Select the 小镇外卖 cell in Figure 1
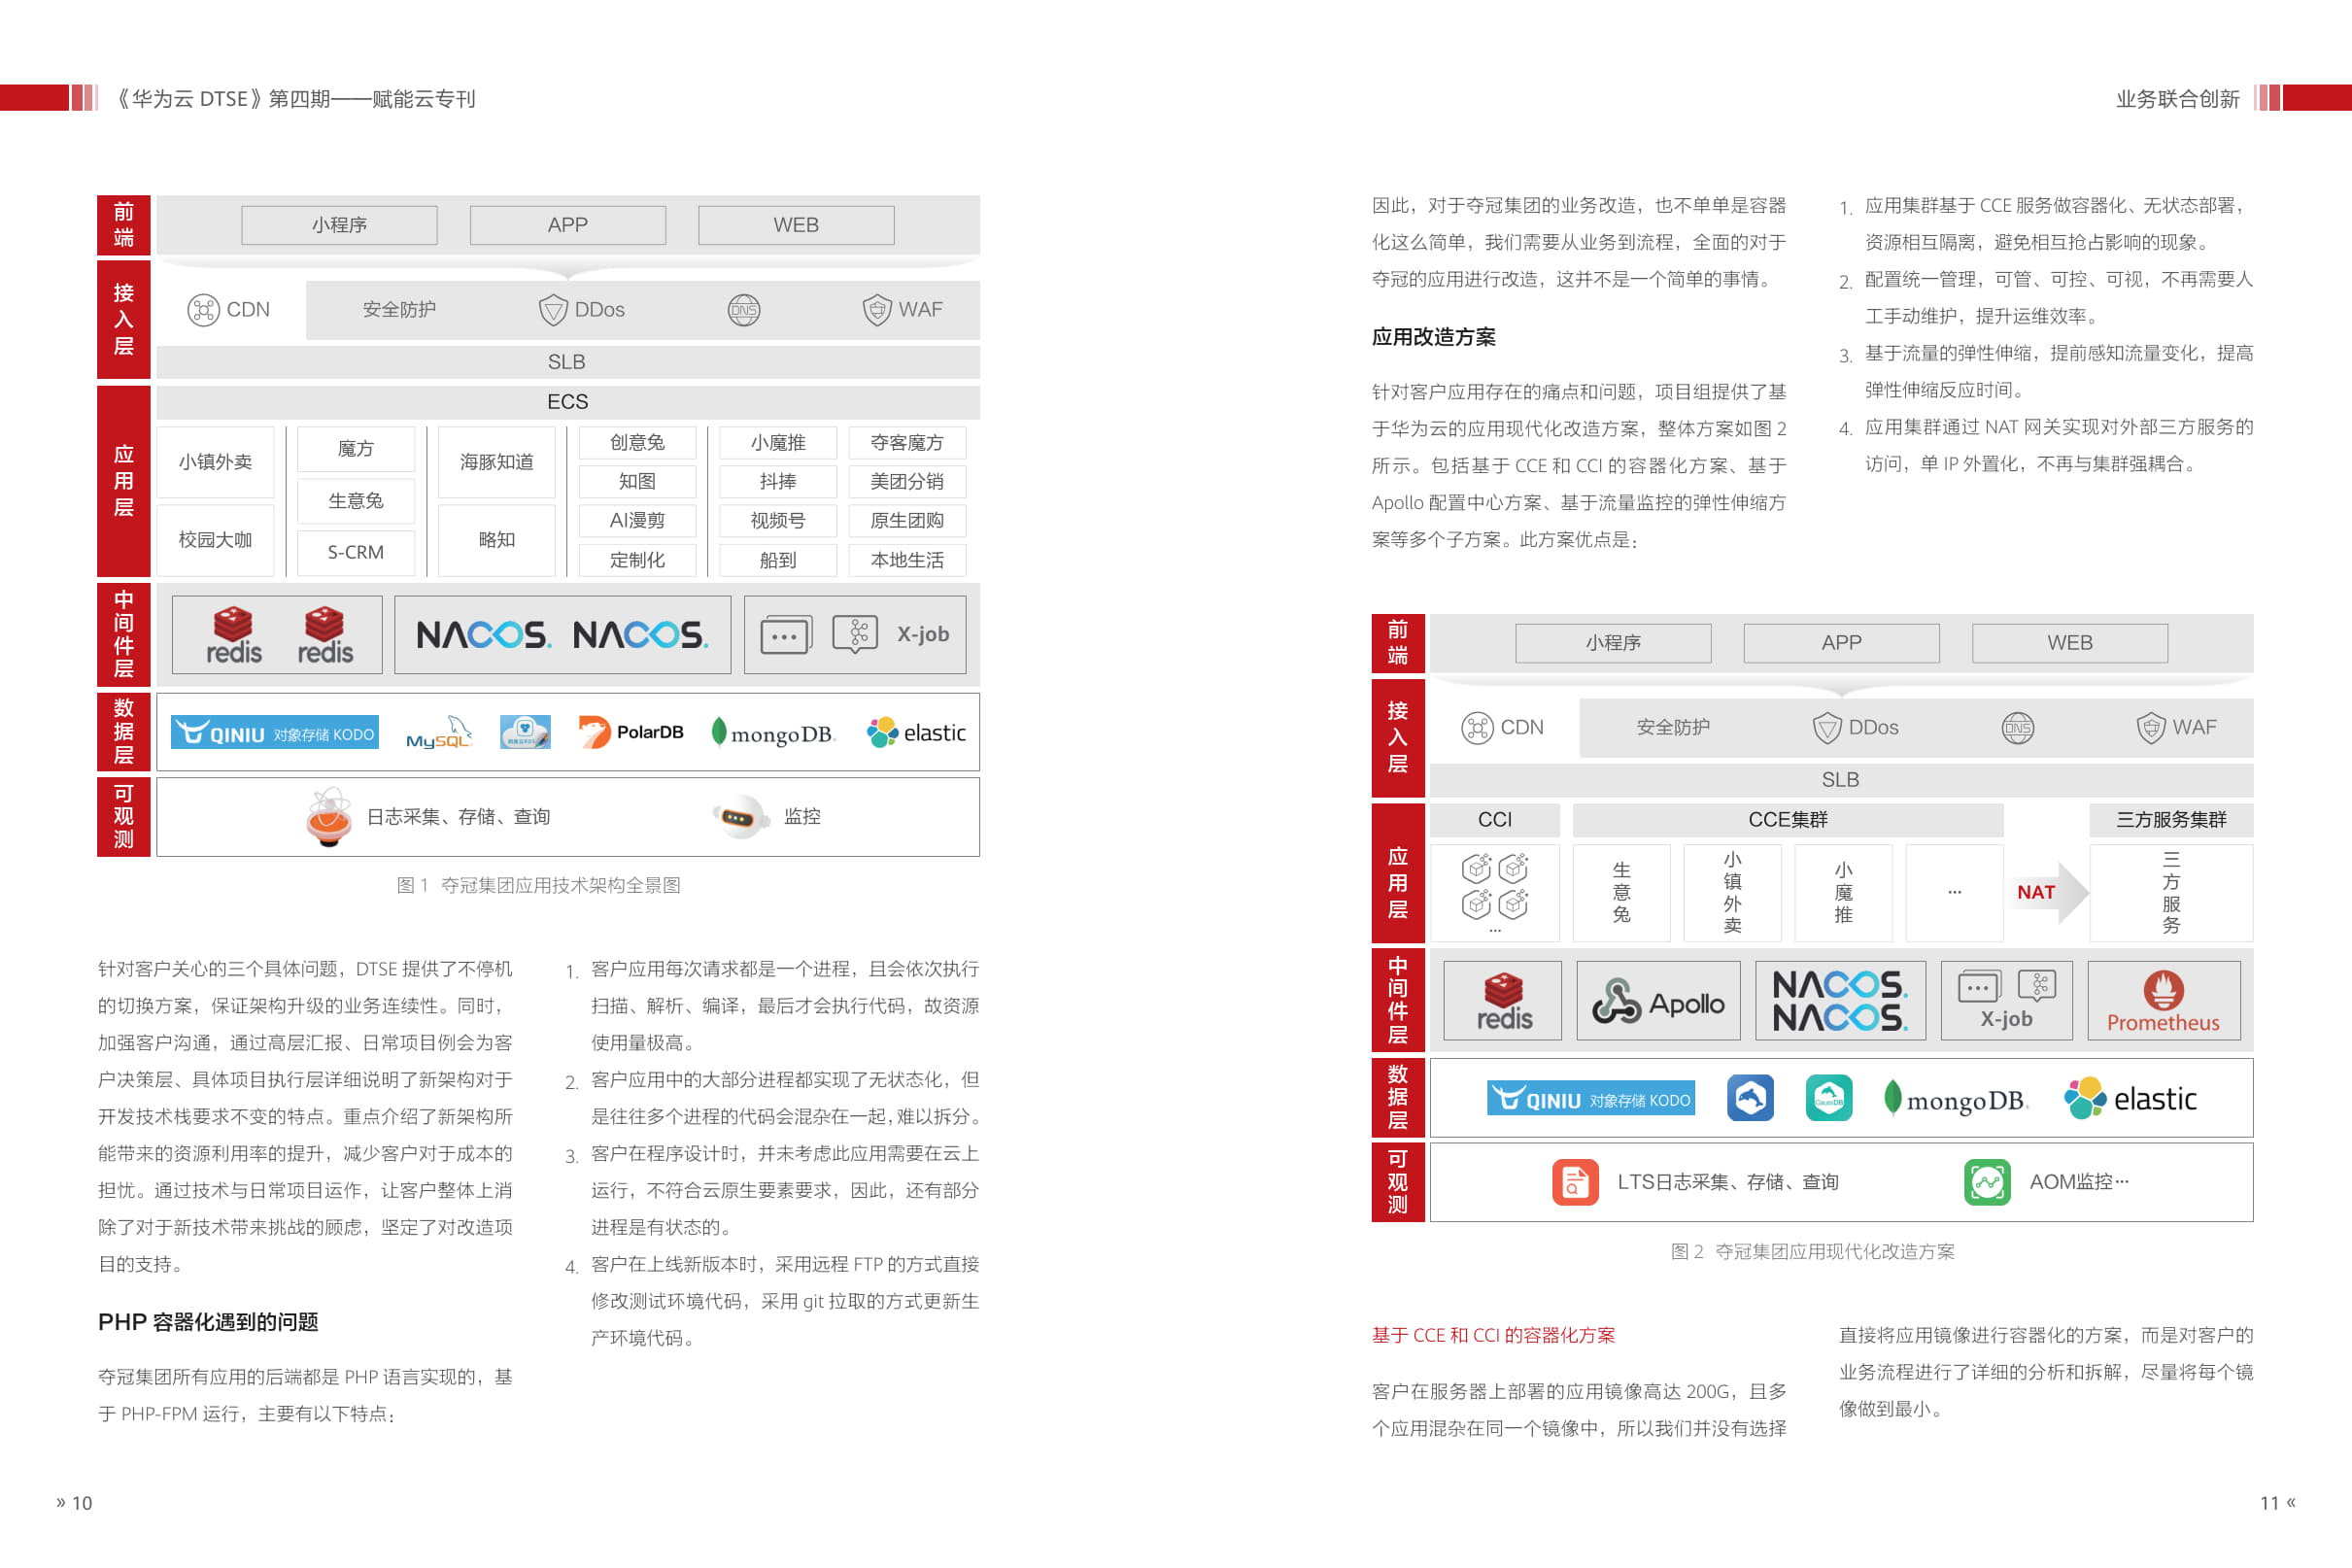This screenshot has width=2352, height=1568. pyautogui.click(x=215, y=462)
